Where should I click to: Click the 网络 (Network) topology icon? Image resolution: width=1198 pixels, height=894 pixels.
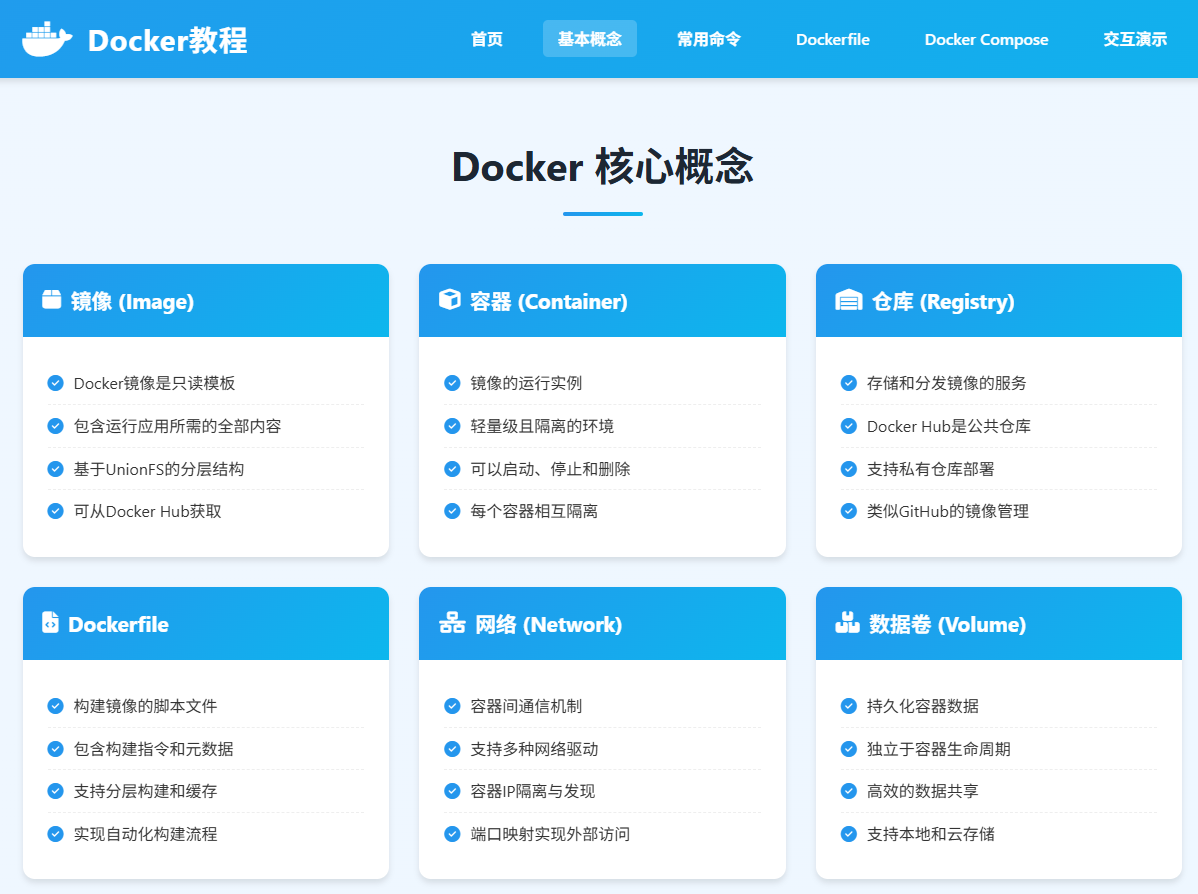click(x=452, y=623)
